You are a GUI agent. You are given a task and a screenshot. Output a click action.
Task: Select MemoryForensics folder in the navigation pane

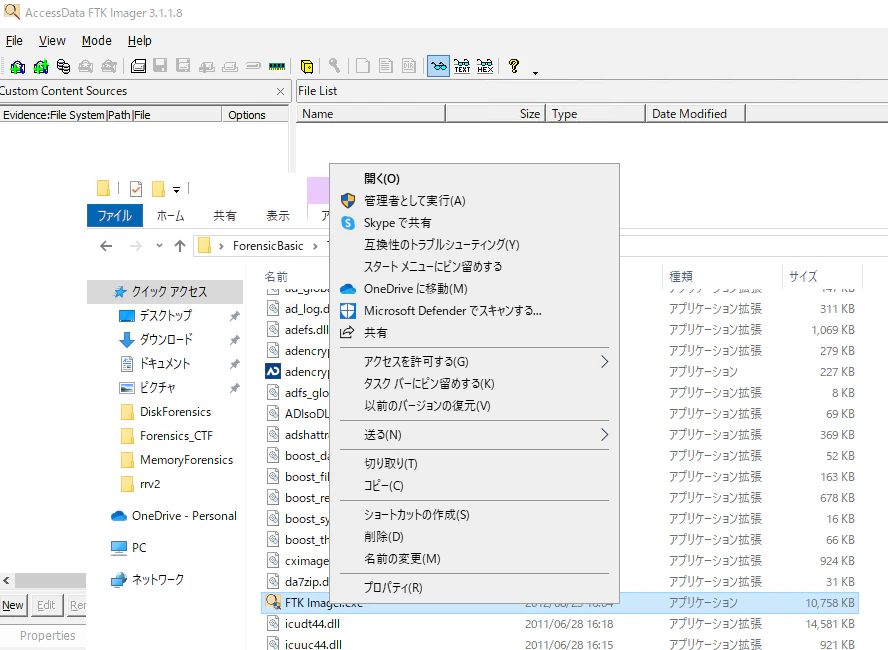click(x=186, y=460)
